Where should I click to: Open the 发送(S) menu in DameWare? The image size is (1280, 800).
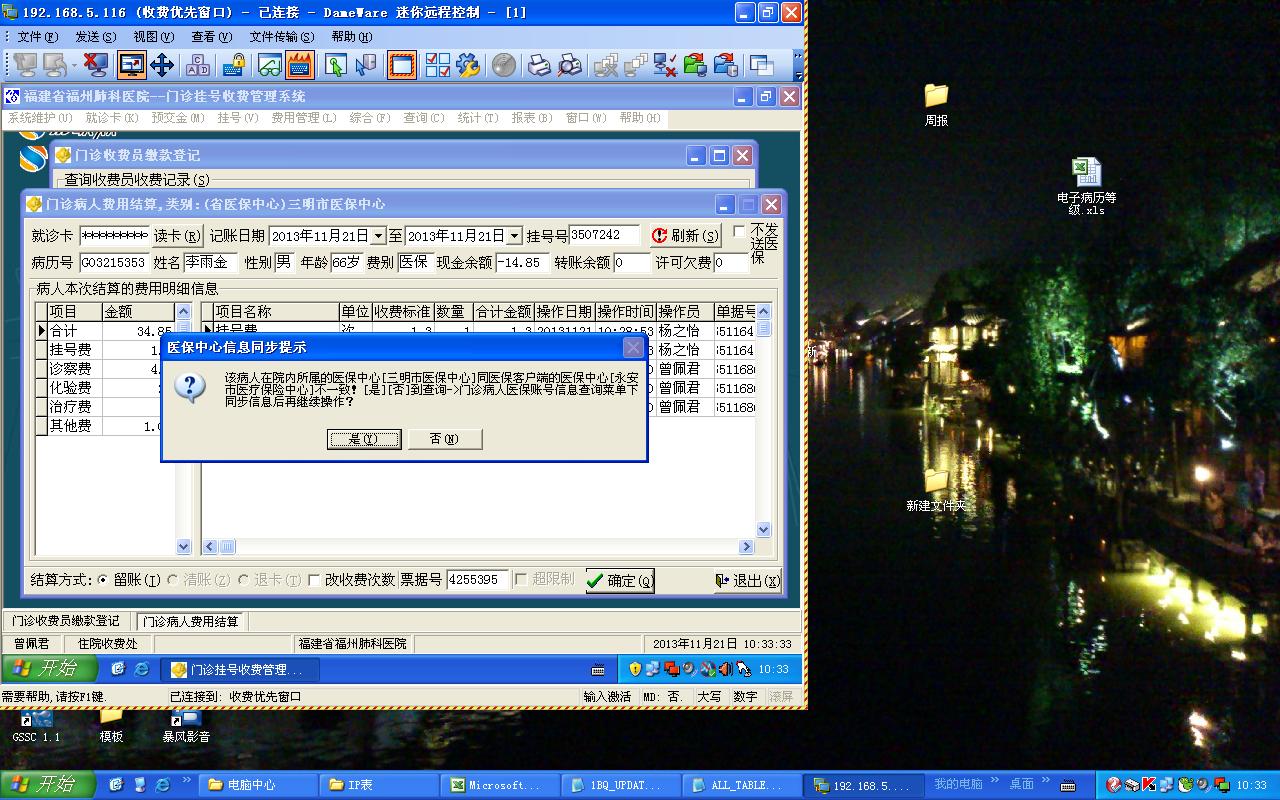pos(96,37)
